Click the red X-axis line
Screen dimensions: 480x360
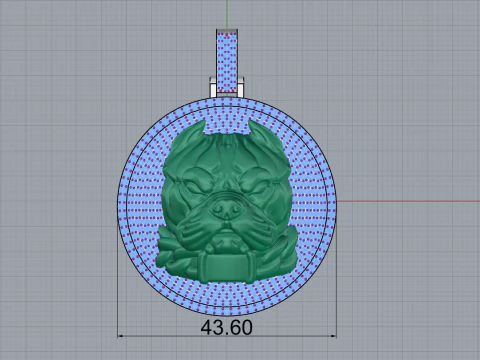tap(408, 201)
